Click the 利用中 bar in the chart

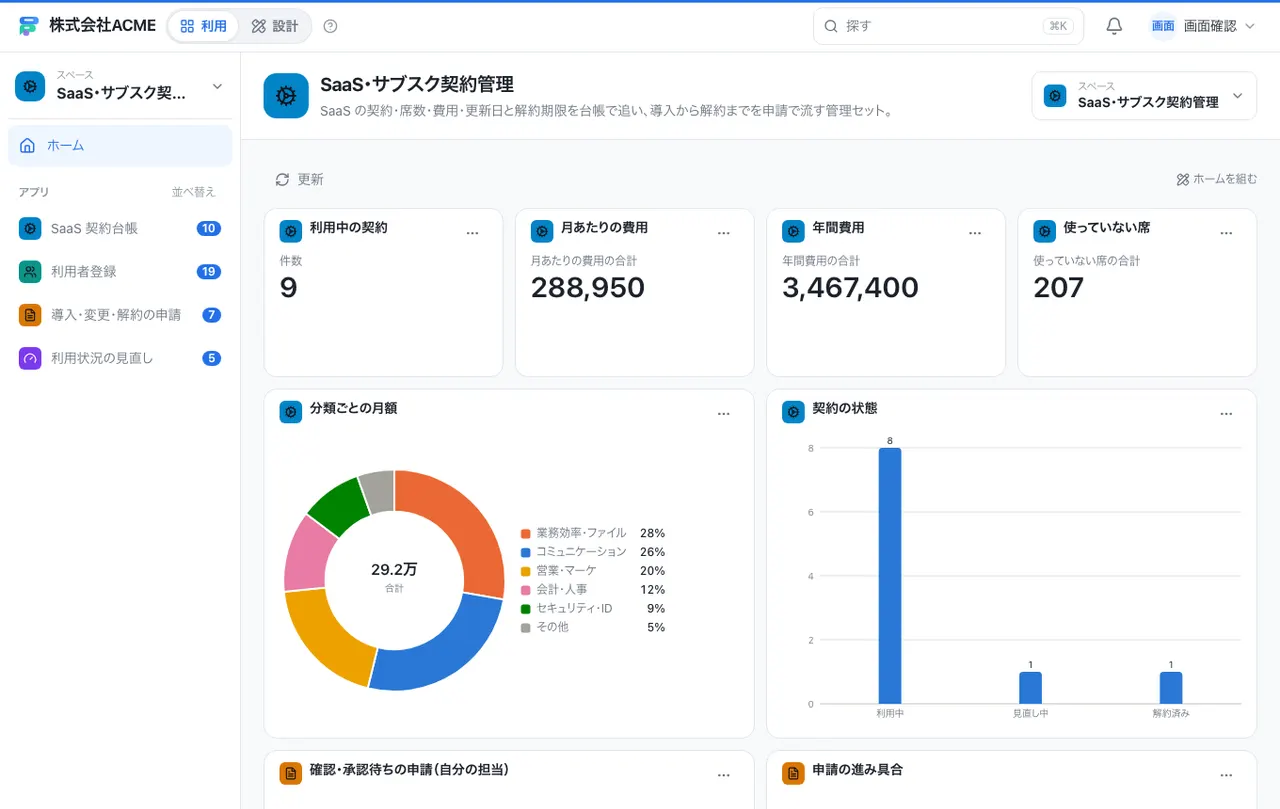click(890, 576)
